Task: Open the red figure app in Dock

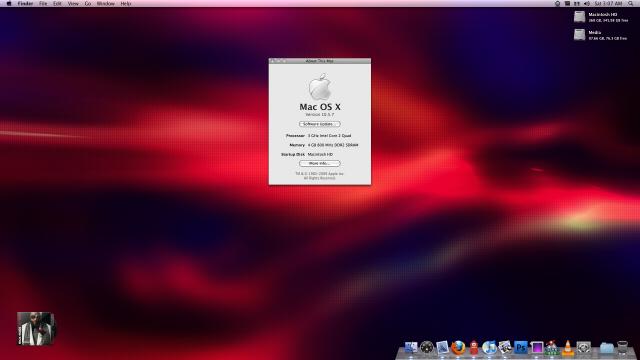Action: tap(473, 348)
